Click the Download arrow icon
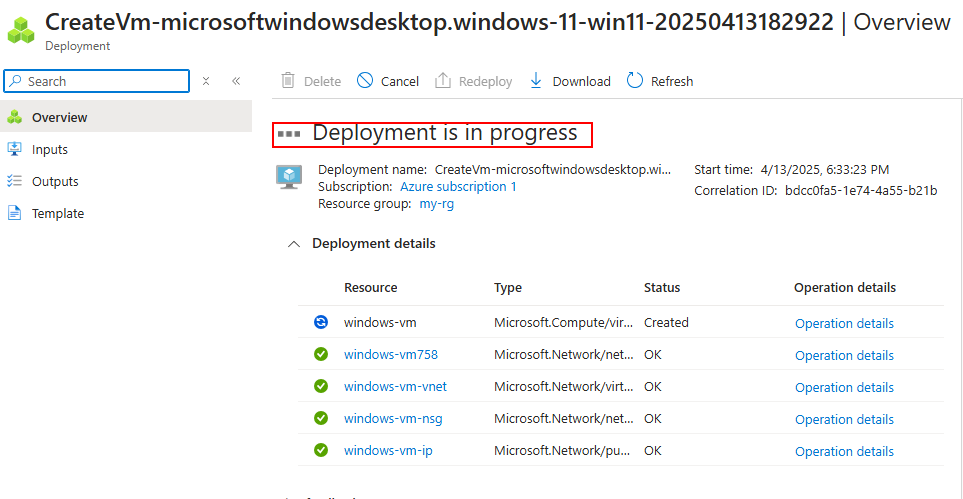 click(536, 81)
